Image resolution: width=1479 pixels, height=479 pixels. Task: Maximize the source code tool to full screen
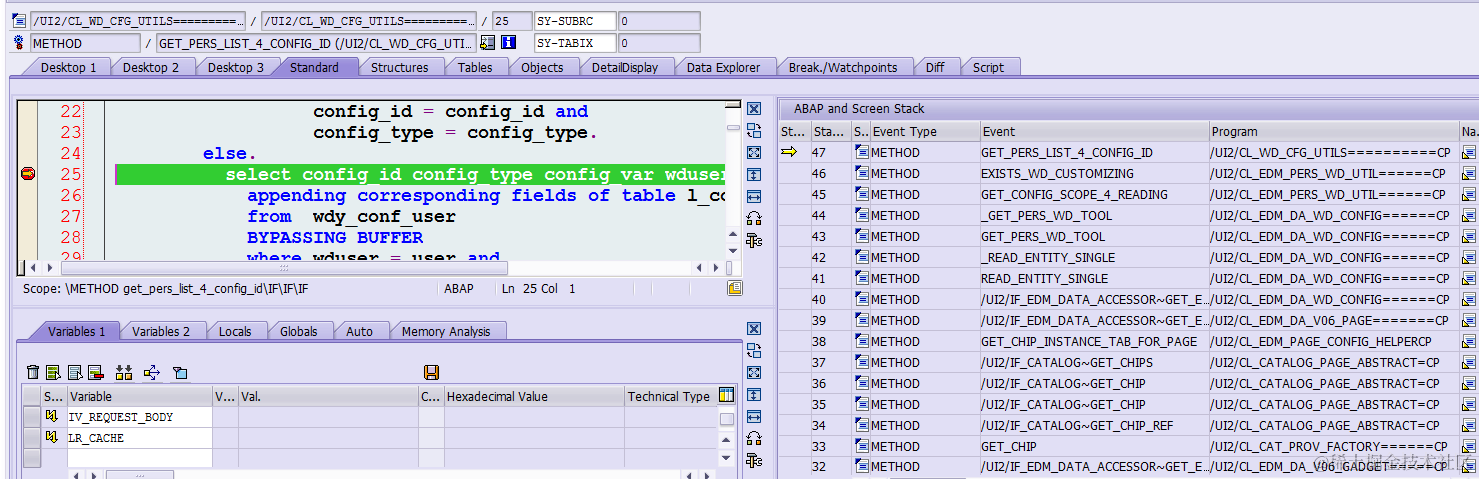754,152
